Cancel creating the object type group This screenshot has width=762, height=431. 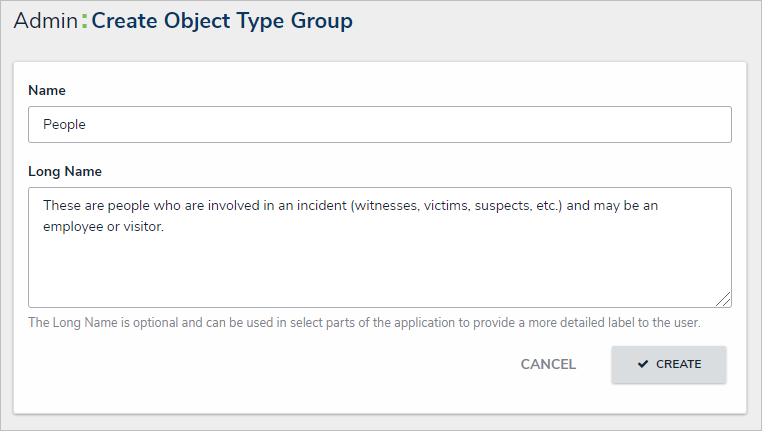click(x=548, y=365)
